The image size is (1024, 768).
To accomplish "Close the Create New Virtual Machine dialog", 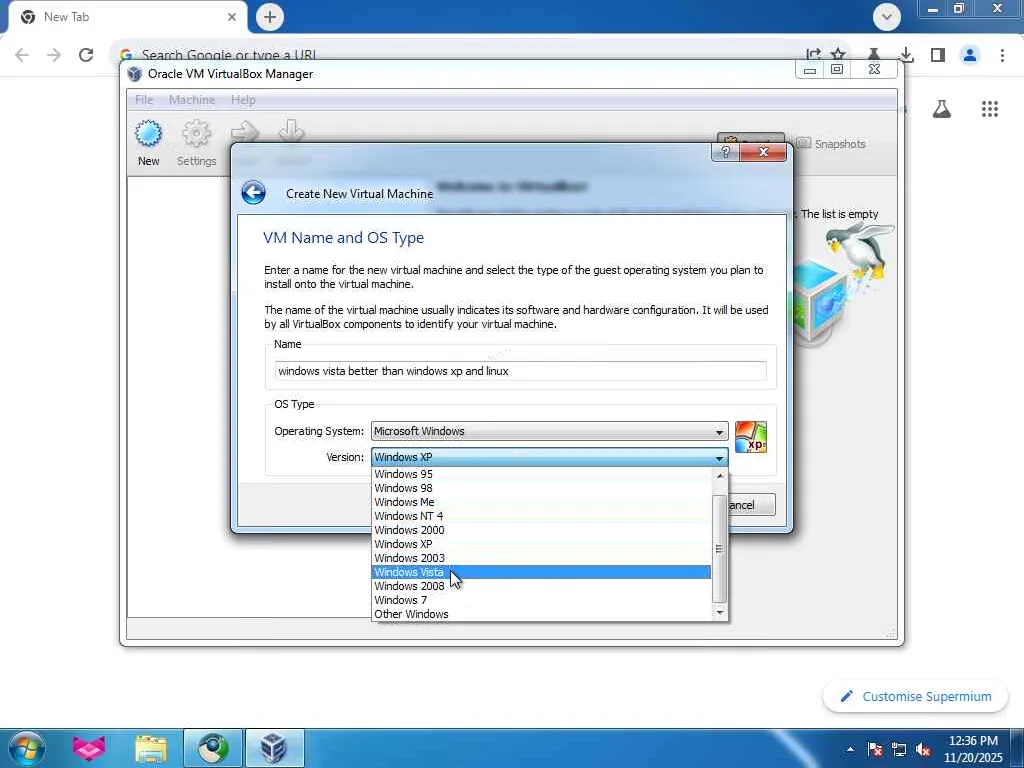I will coord(763,152).
